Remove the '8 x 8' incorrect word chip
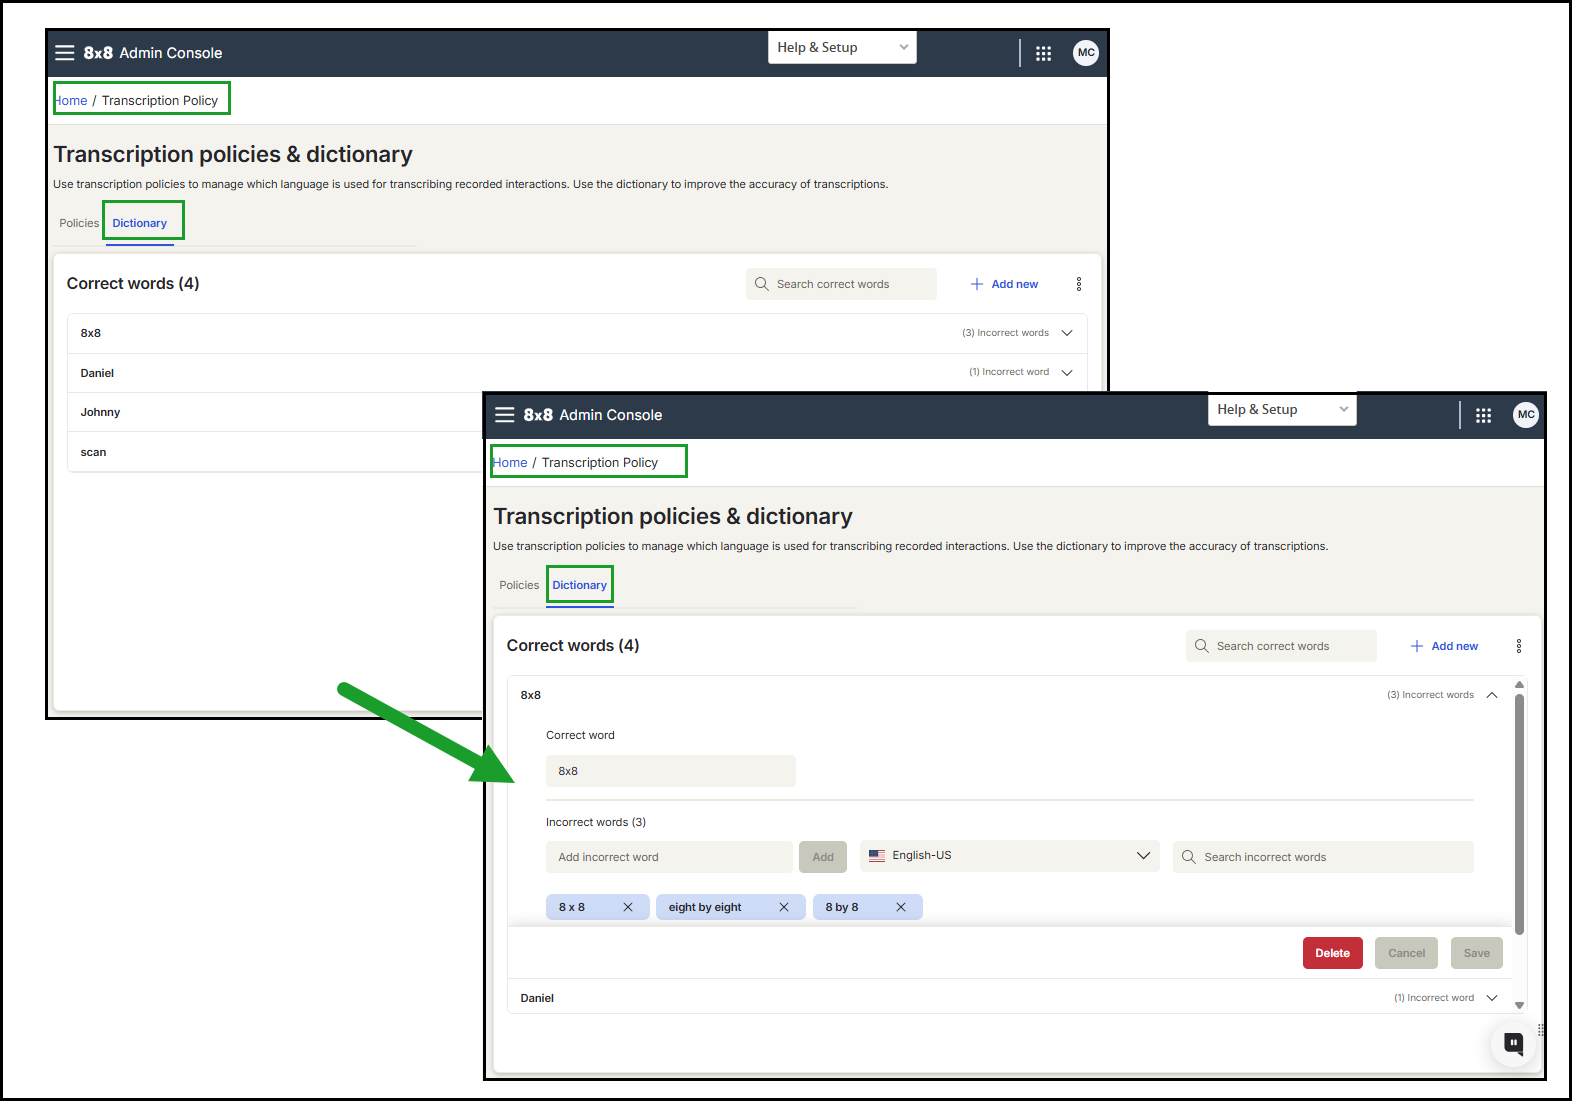The width and height of the screenshot is (1572, 1101). click(x=628, y=907)
